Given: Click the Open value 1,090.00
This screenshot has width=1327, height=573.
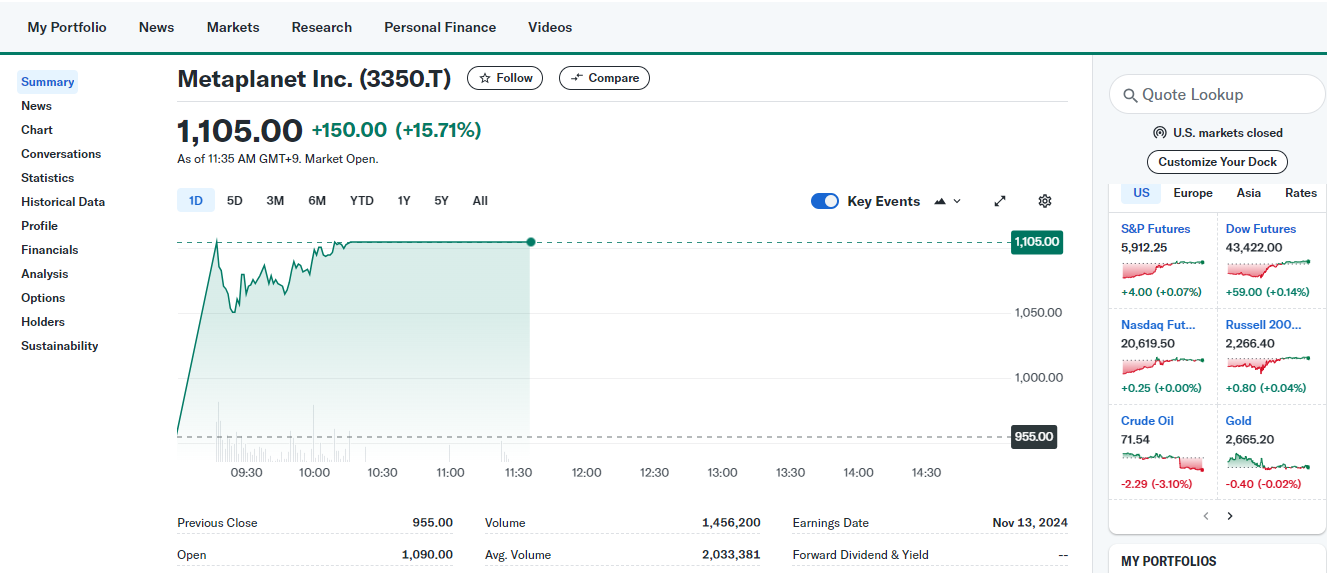Looking at the screenshot, I should [427, 555].
